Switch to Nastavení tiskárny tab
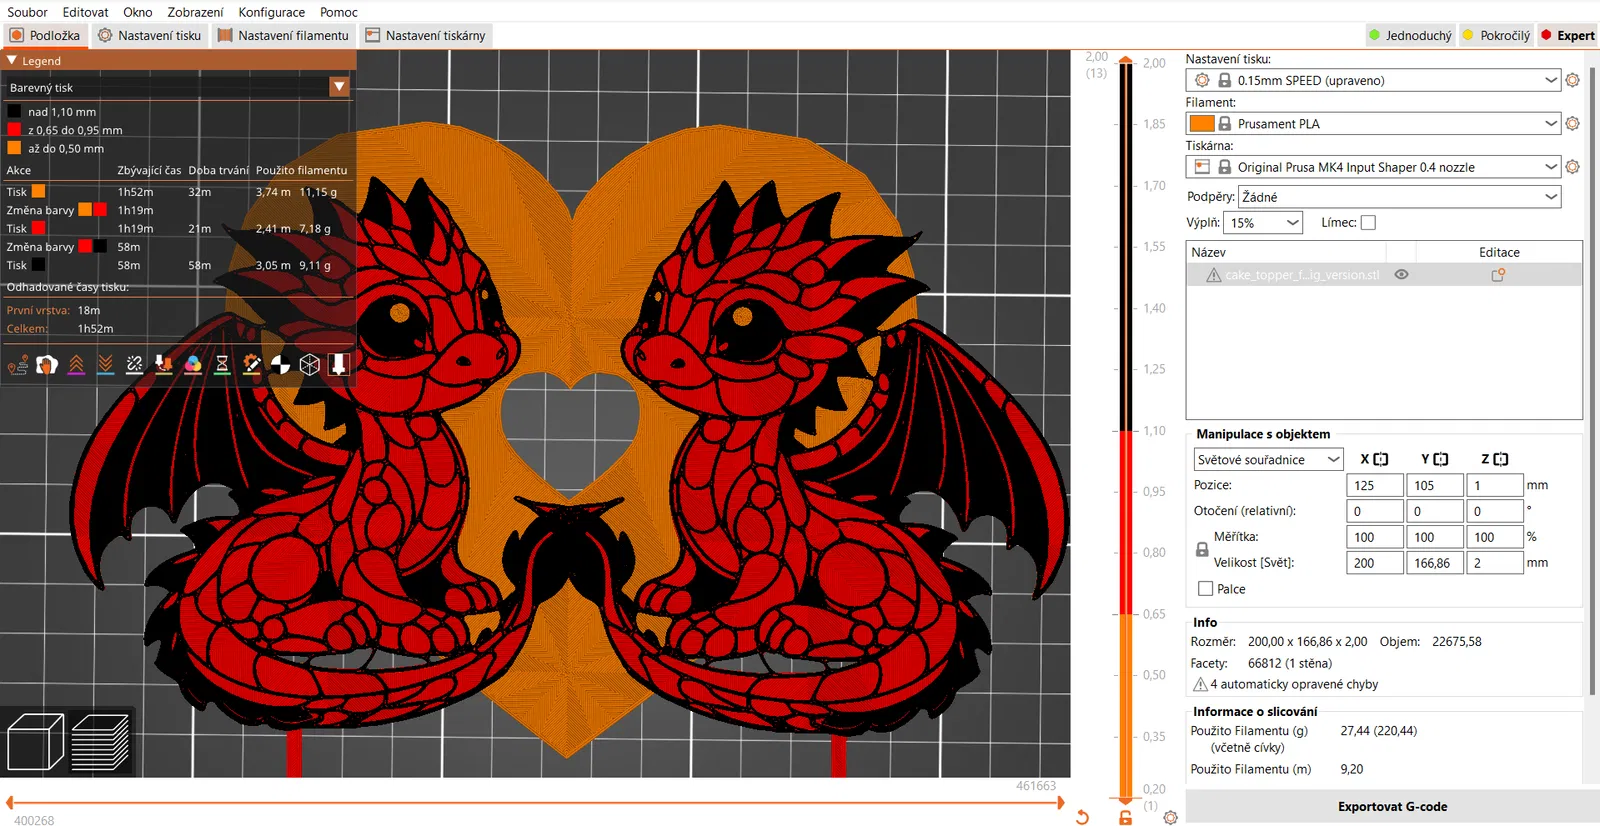This screenshot has height=826, width=1600. (x=425, y=35)
